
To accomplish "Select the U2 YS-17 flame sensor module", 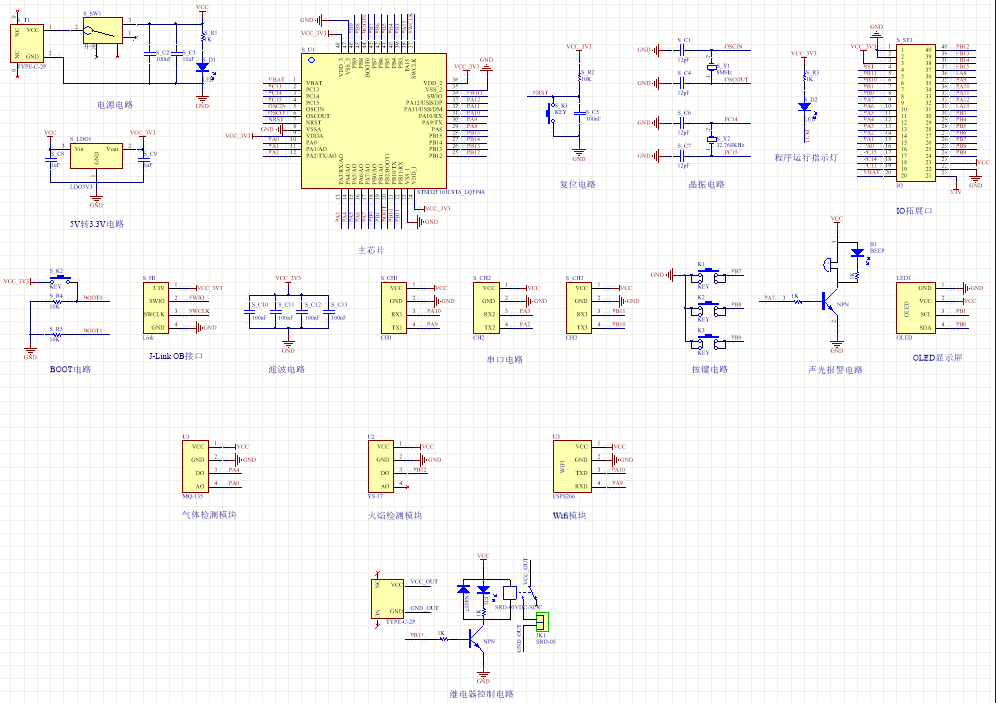I will [381, 466].
